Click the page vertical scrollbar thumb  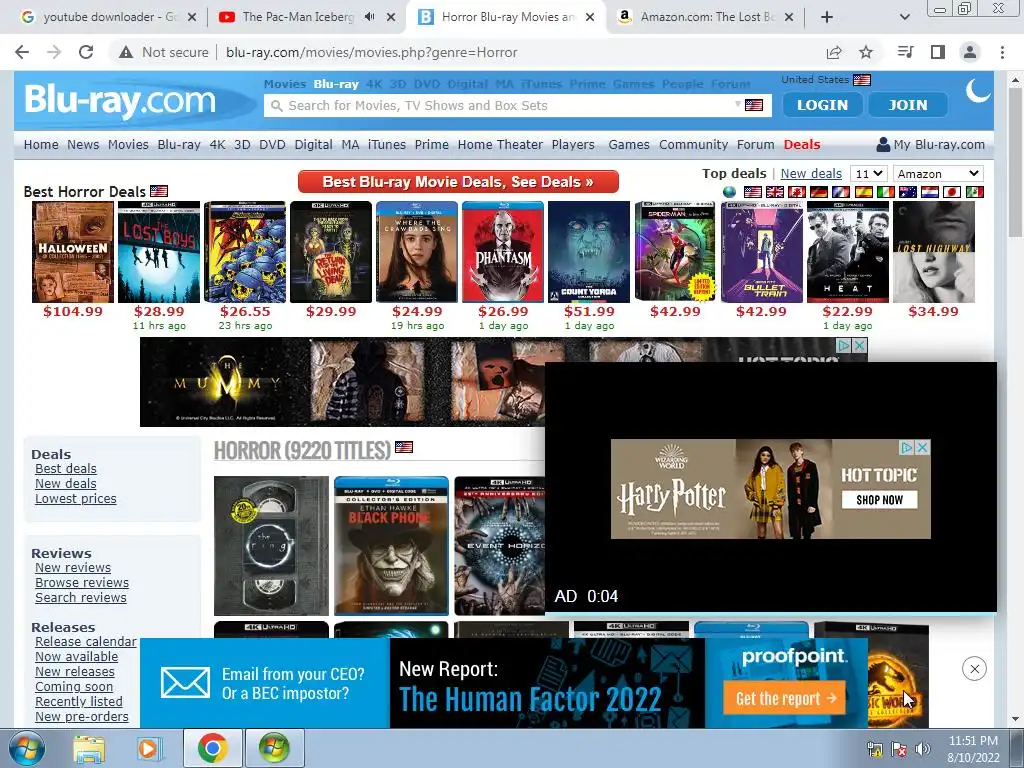tap(1016, 163)
